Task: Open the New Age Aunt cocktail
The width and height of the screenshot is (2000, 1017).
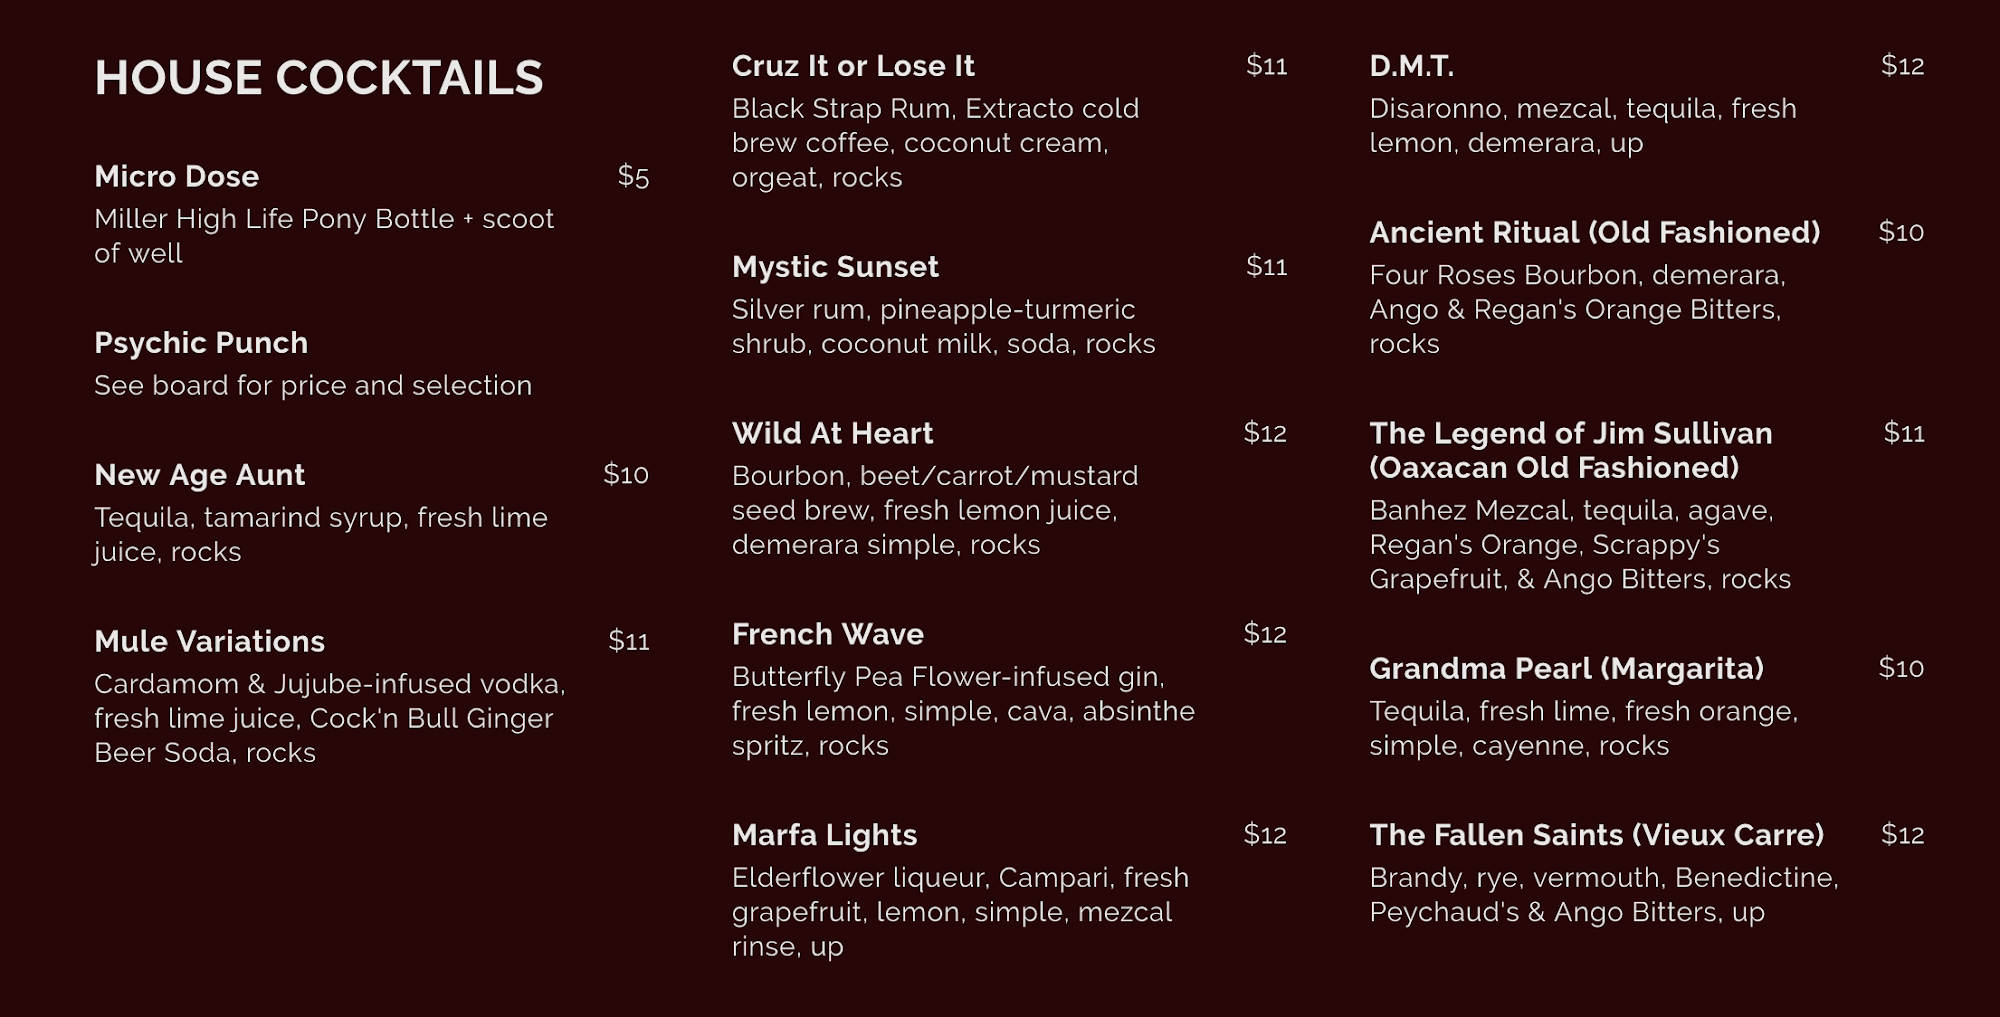Action: (199, 475)
